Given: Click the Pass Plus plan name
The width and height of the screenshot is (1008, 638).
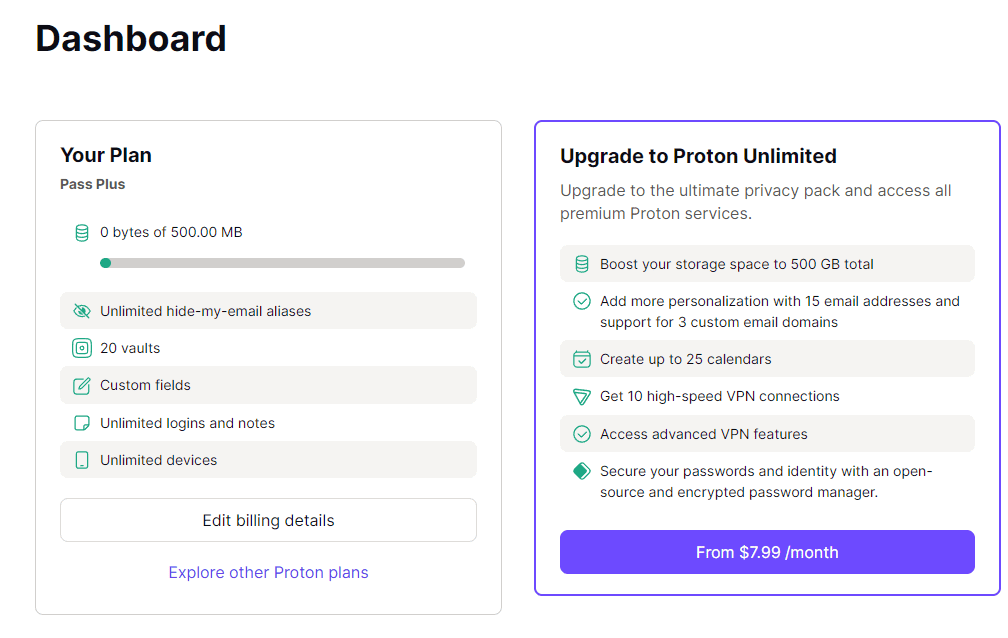Looking at the screenshot, I should tap(93, 184).
